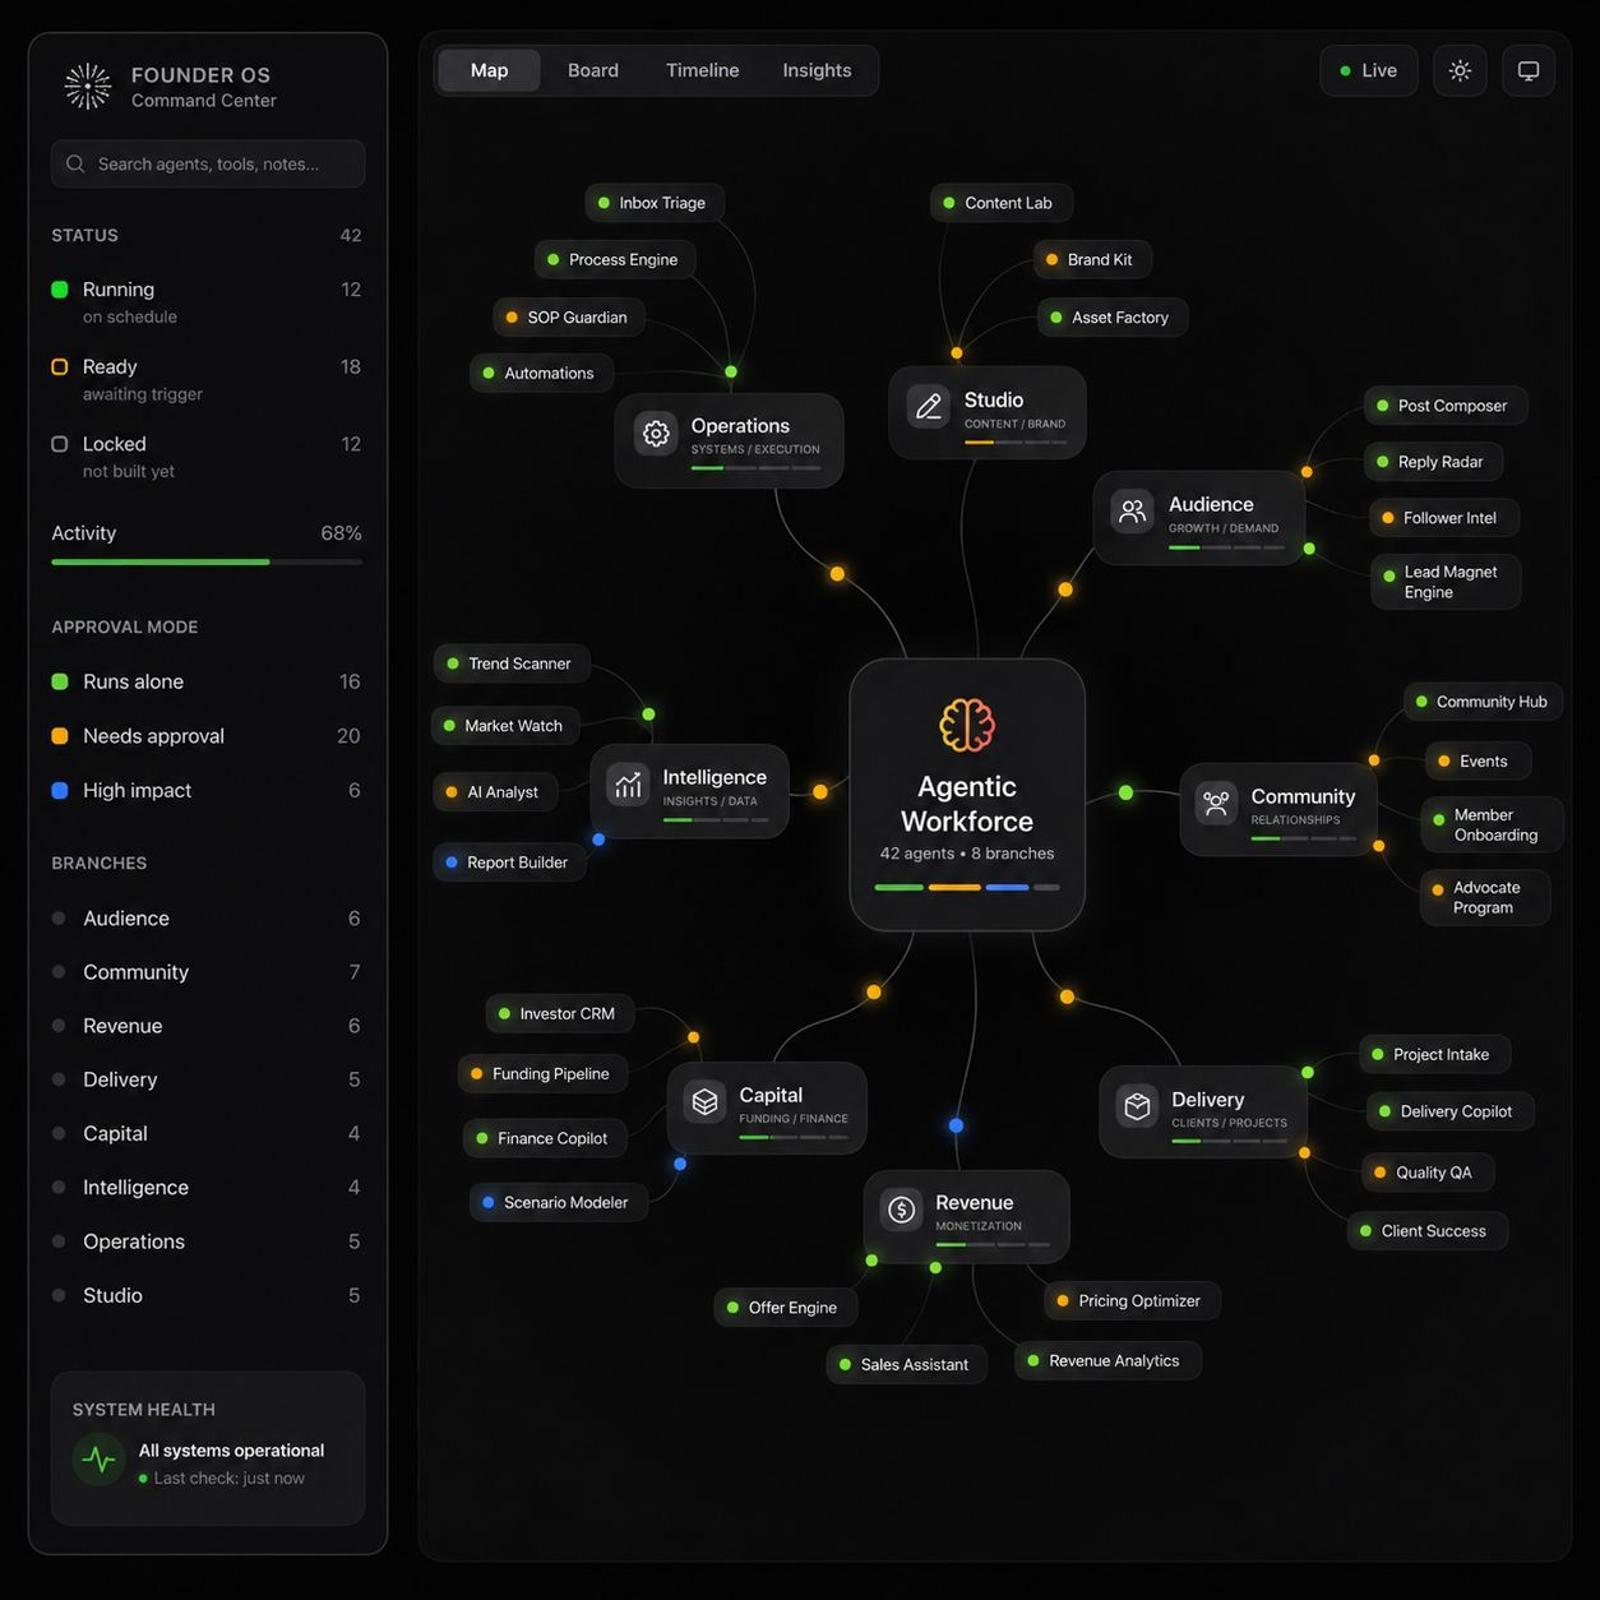
Task: Click the Studio pencil icon
Action: pos(929,407)
